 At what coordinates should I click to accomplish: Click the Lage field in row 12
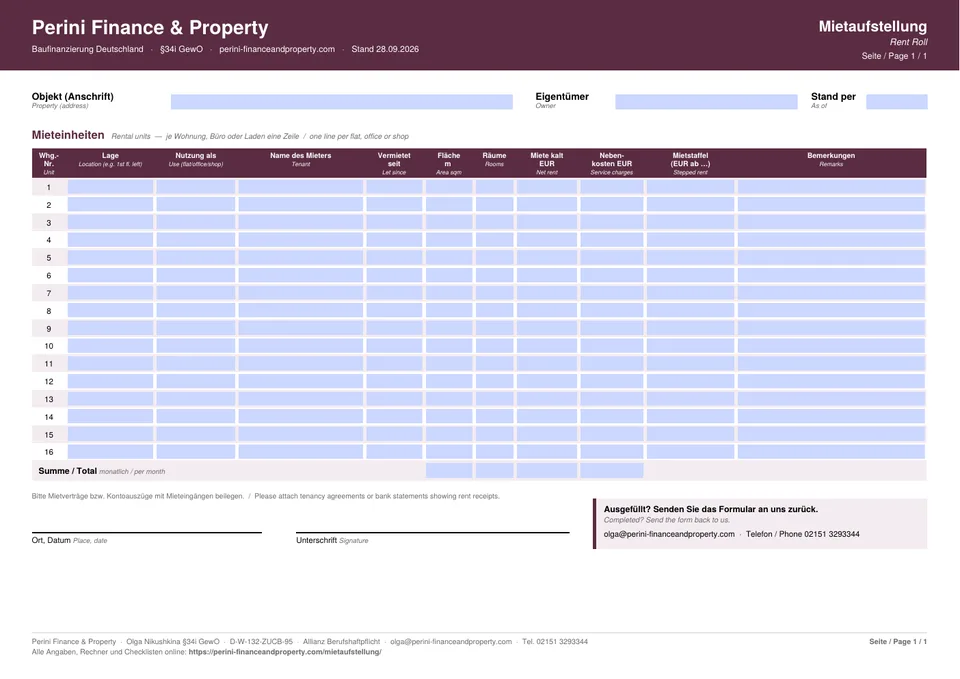pos(110,381)
